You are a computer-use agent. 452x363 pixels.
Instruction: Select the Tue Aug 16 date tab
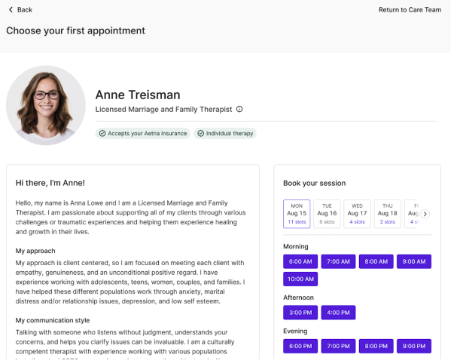click(x=327, y=214)
